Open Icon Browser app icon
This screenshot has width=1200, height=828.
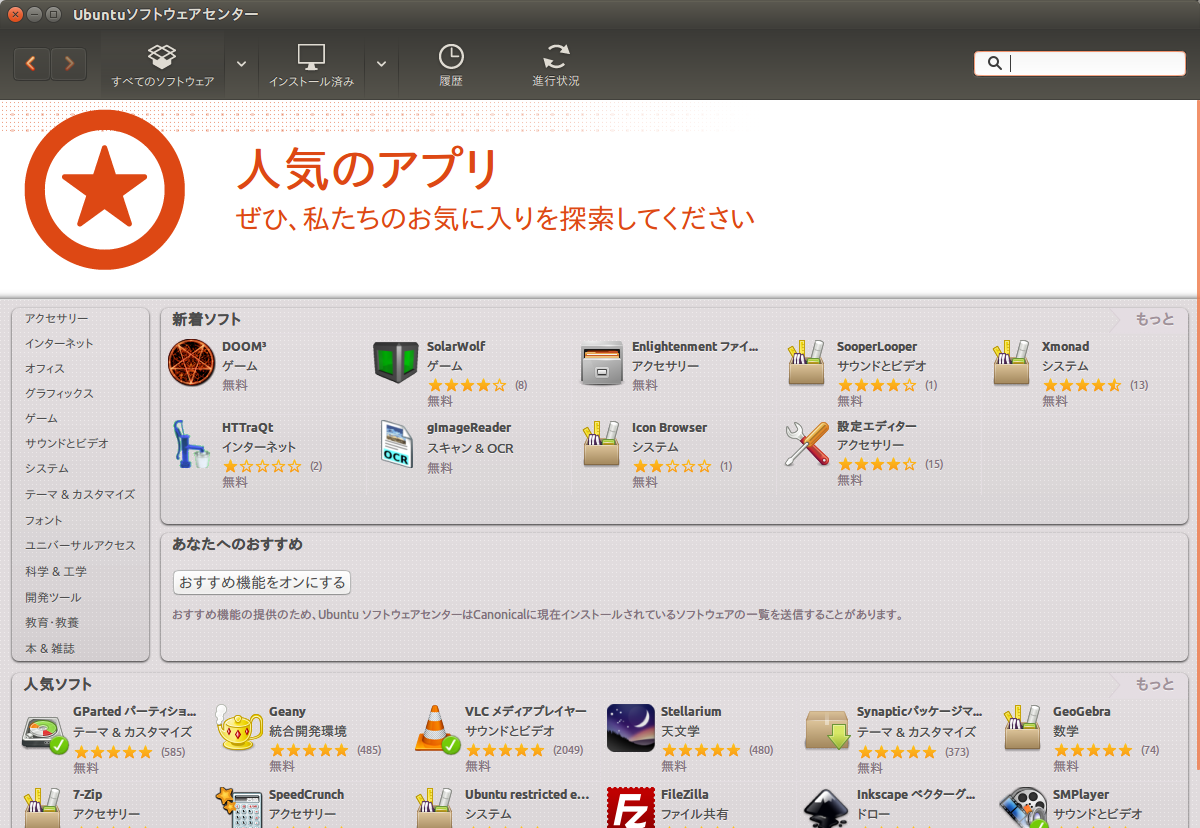click(602, 444)
